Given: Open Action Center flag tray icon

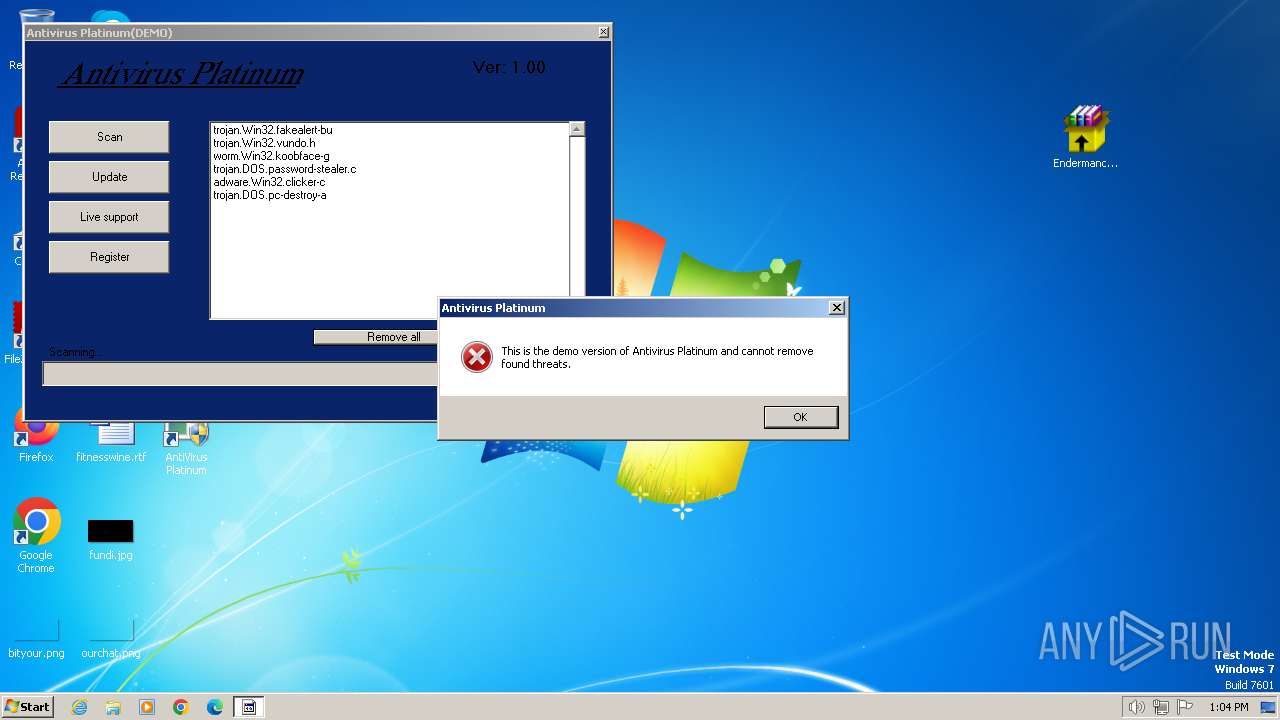Looking at the screenshot, I should tap(1185, 707).
